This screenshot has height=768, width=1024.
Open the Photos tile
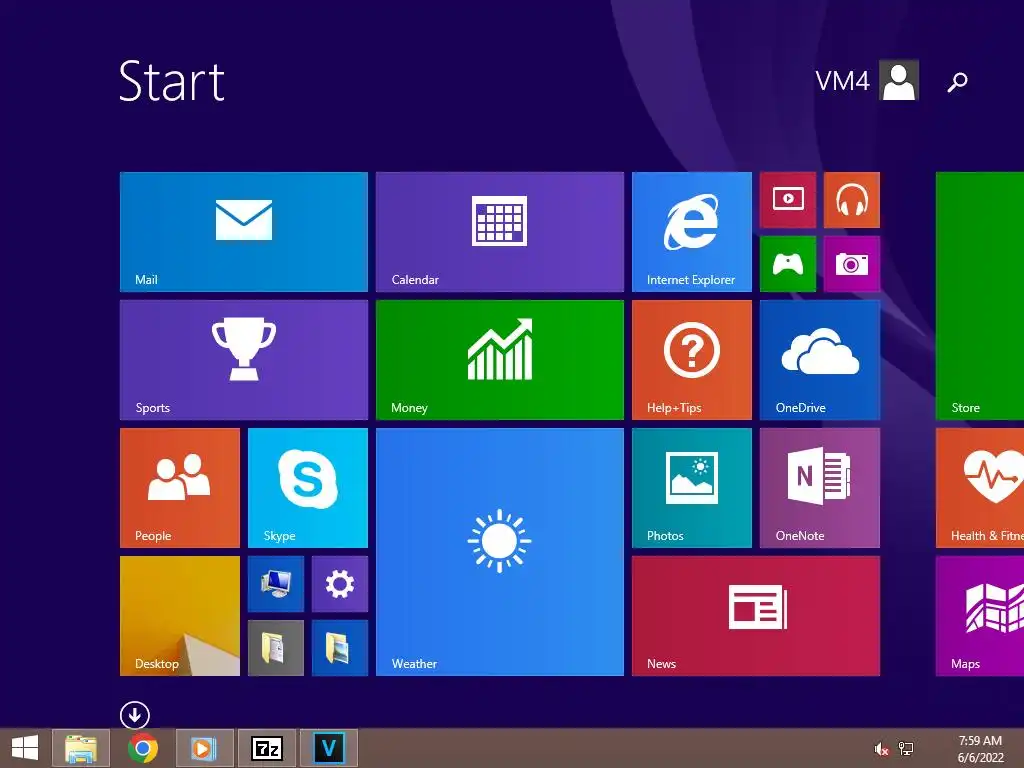tap(692, 488)
